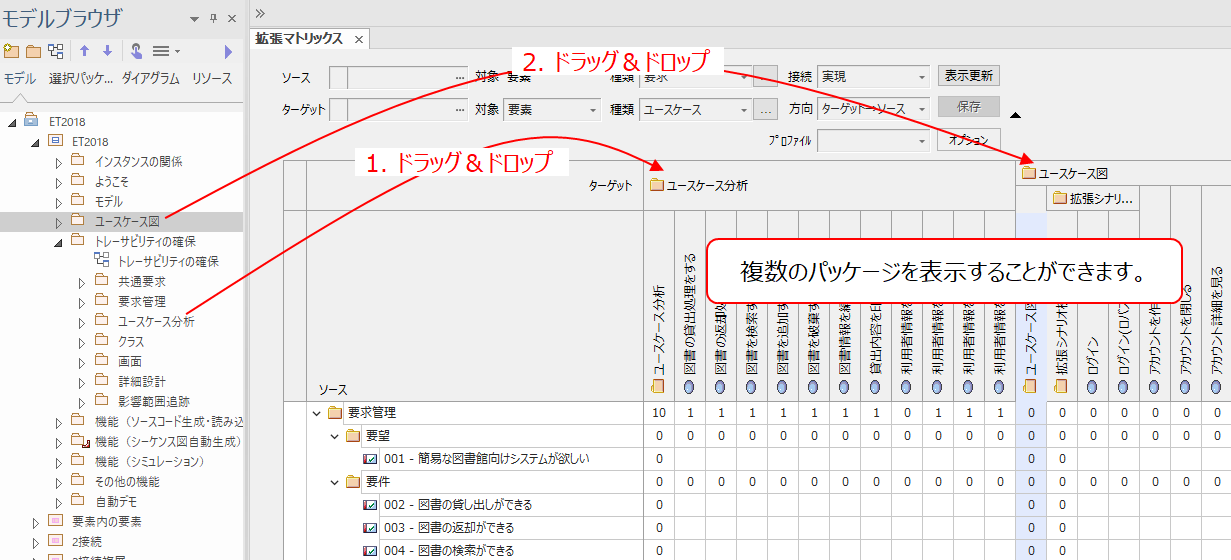Click the 拡張シナリ... column header folder icon

(x=1060, y=198)
